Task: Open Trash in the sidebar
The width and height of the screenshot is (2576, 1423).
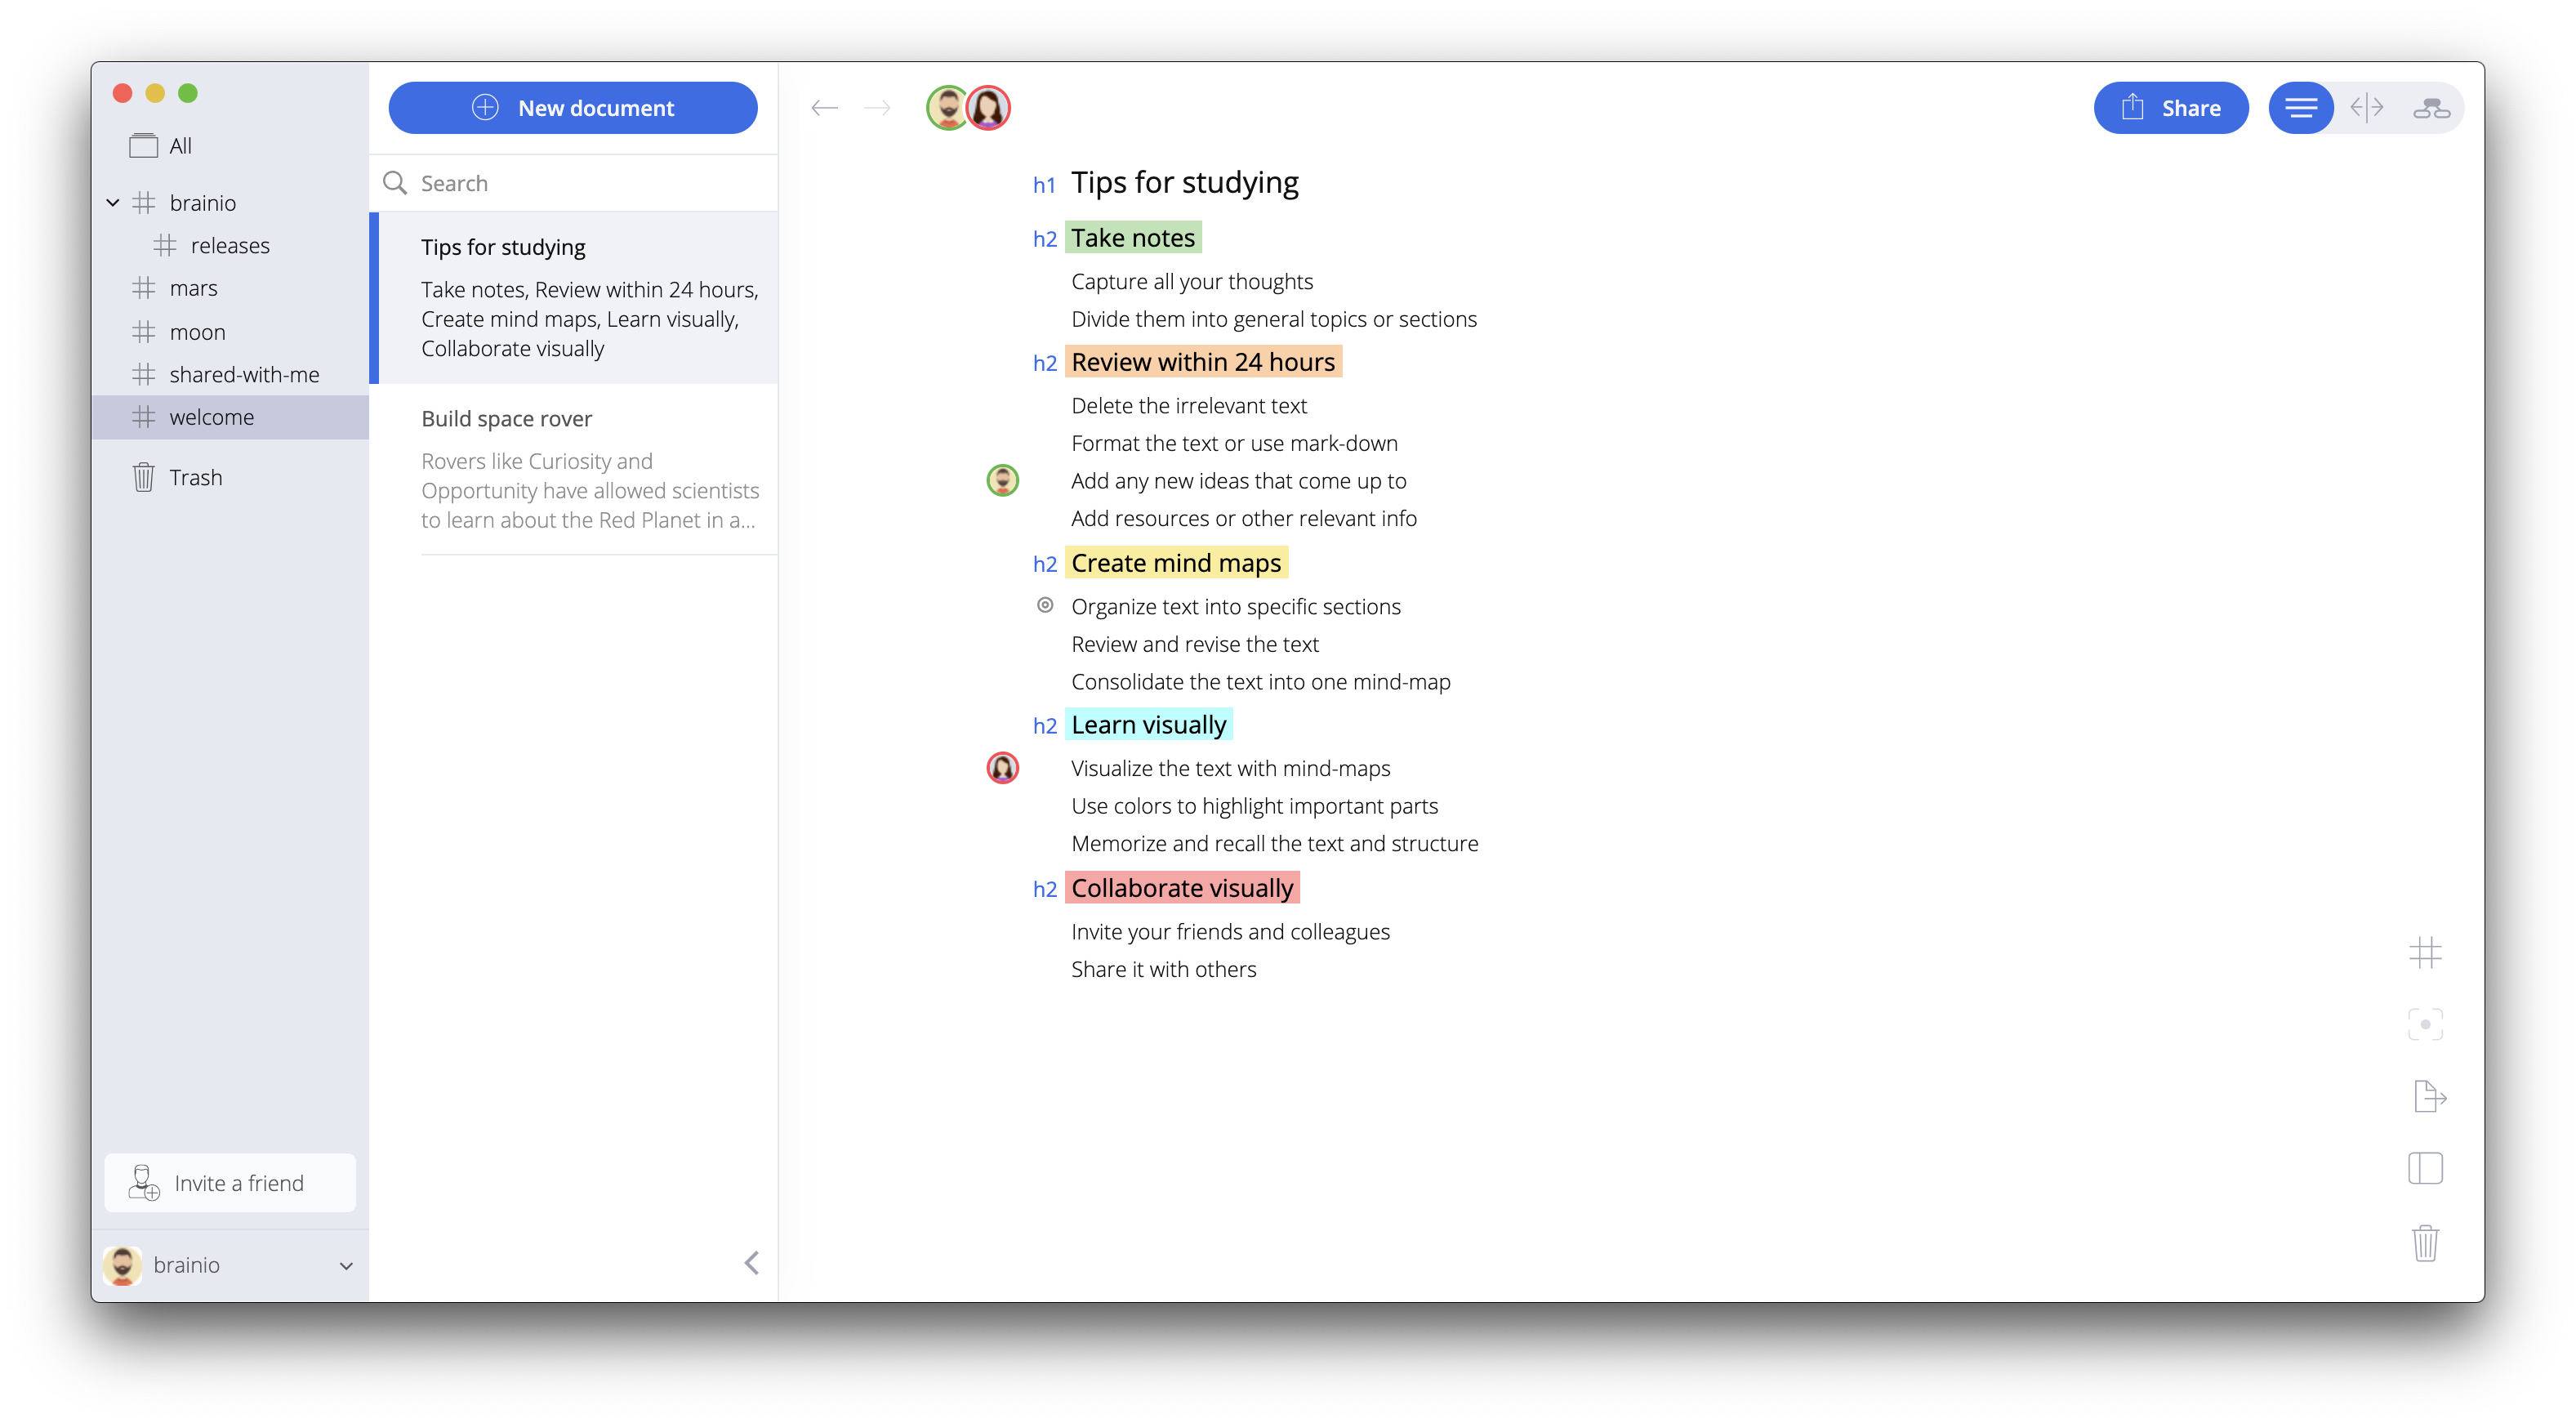Action: (195, 478)
